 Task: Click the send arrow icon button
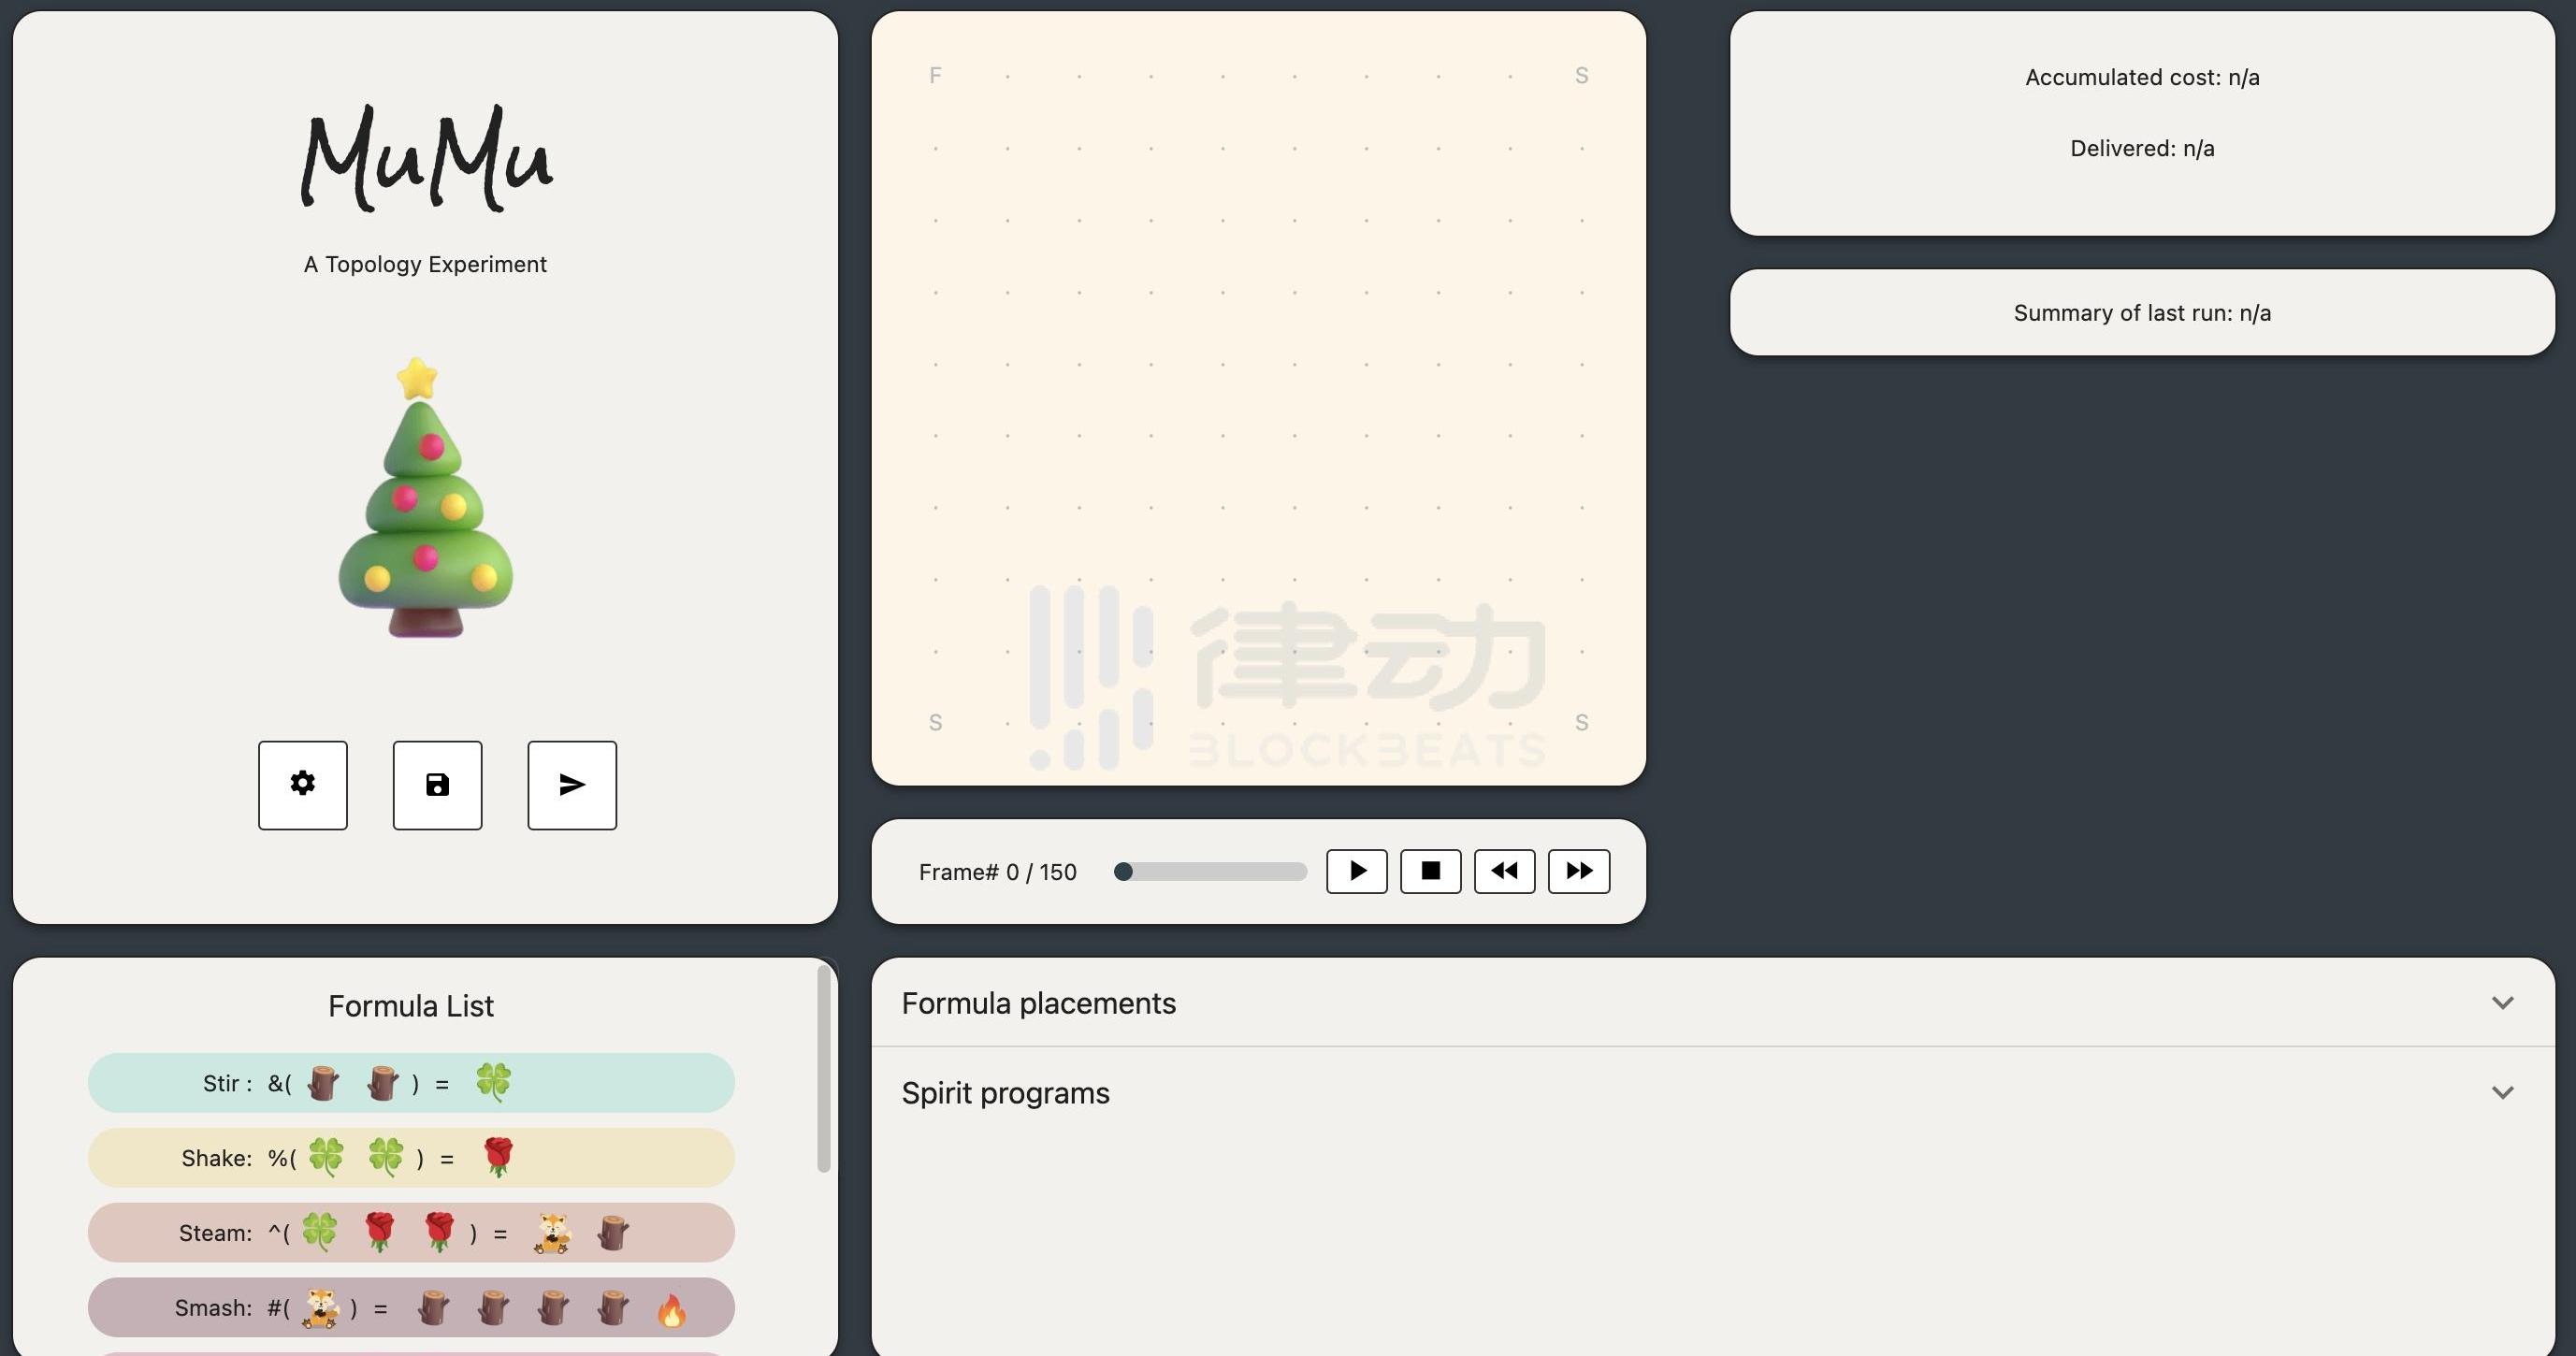click(572, 785)
